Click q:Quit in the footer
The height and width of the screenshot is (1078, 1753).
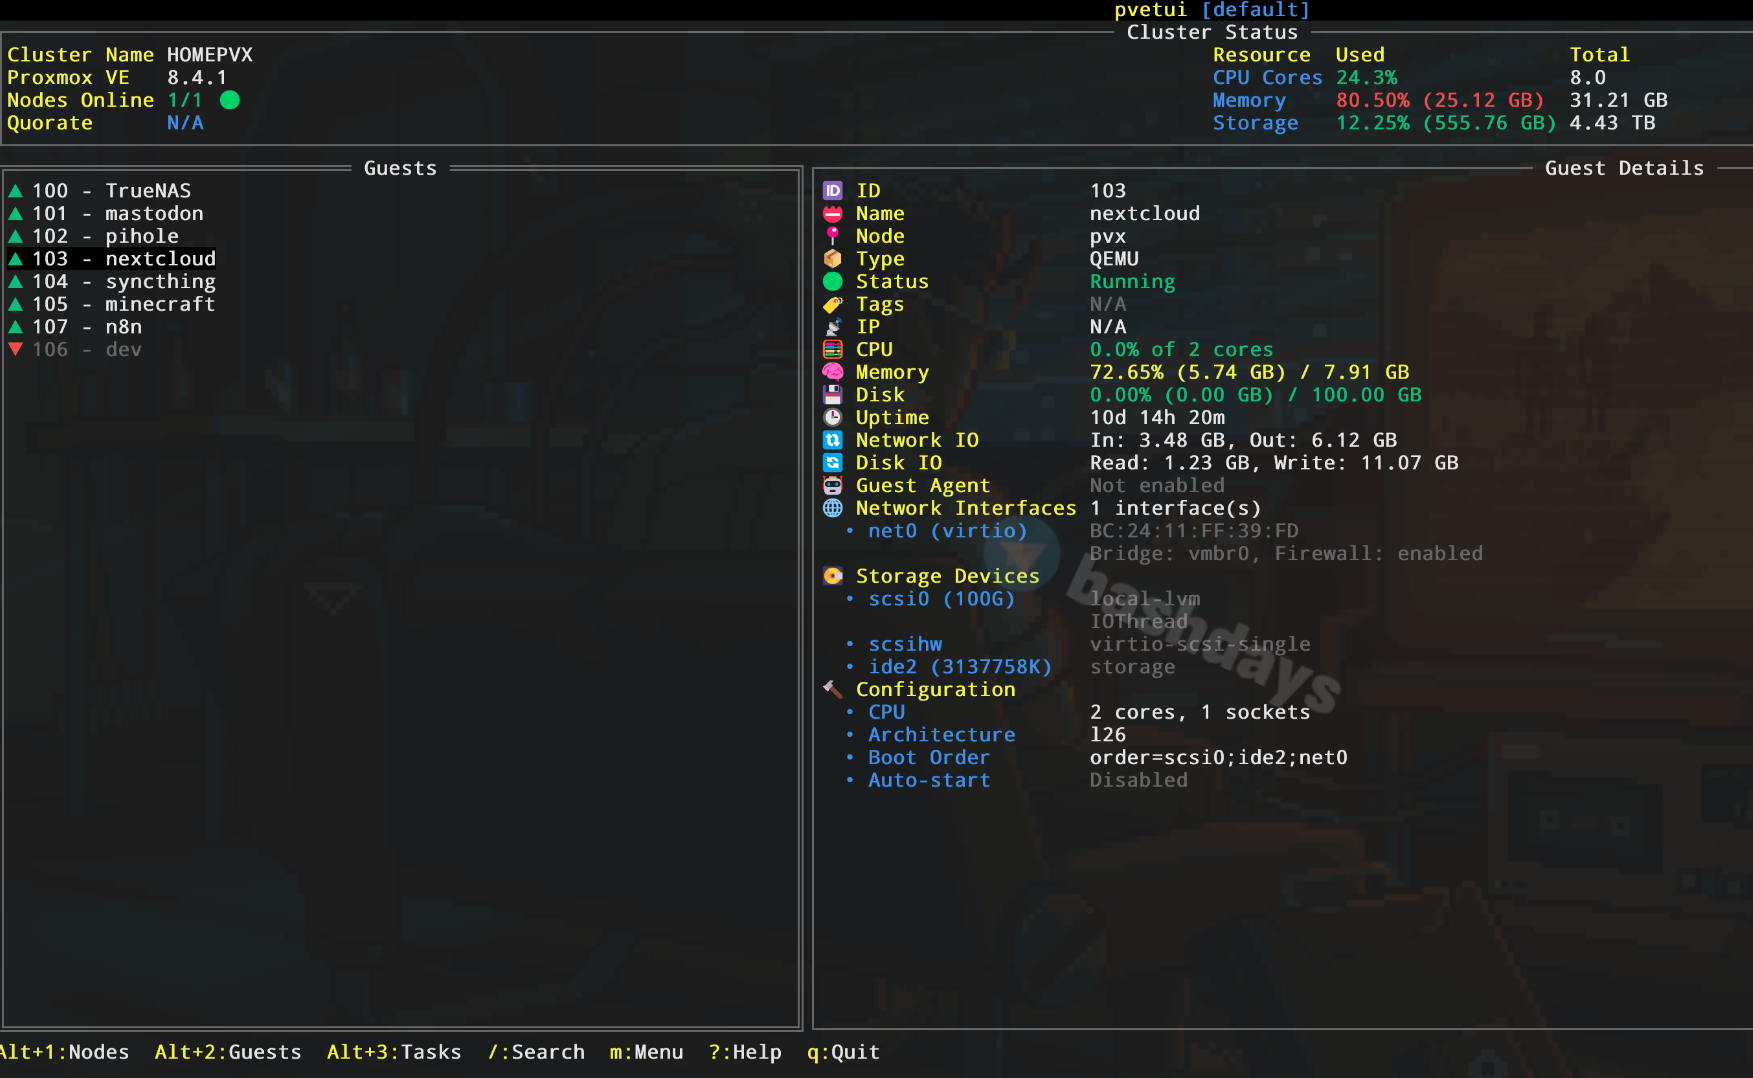pyautogui.click(x=843, y=1052)
